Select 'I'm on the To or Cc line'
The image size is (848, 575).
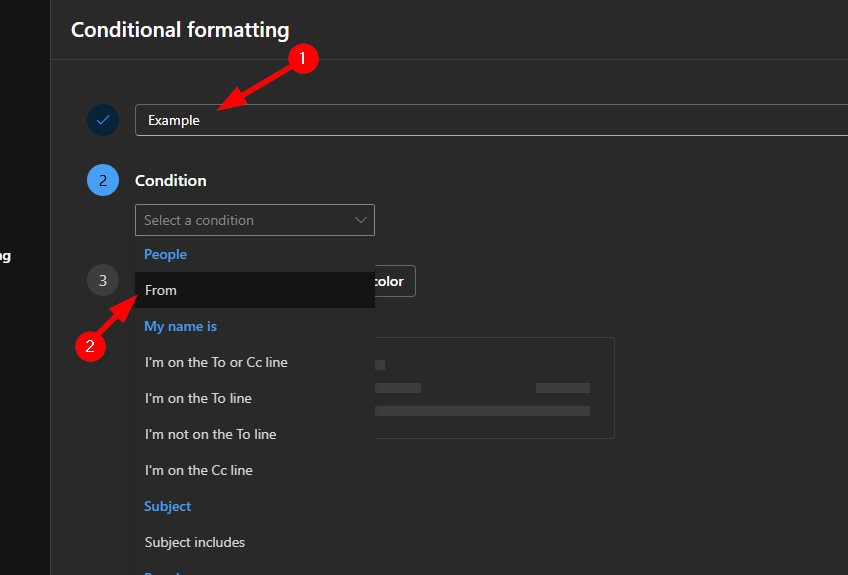tap(216, 362)
